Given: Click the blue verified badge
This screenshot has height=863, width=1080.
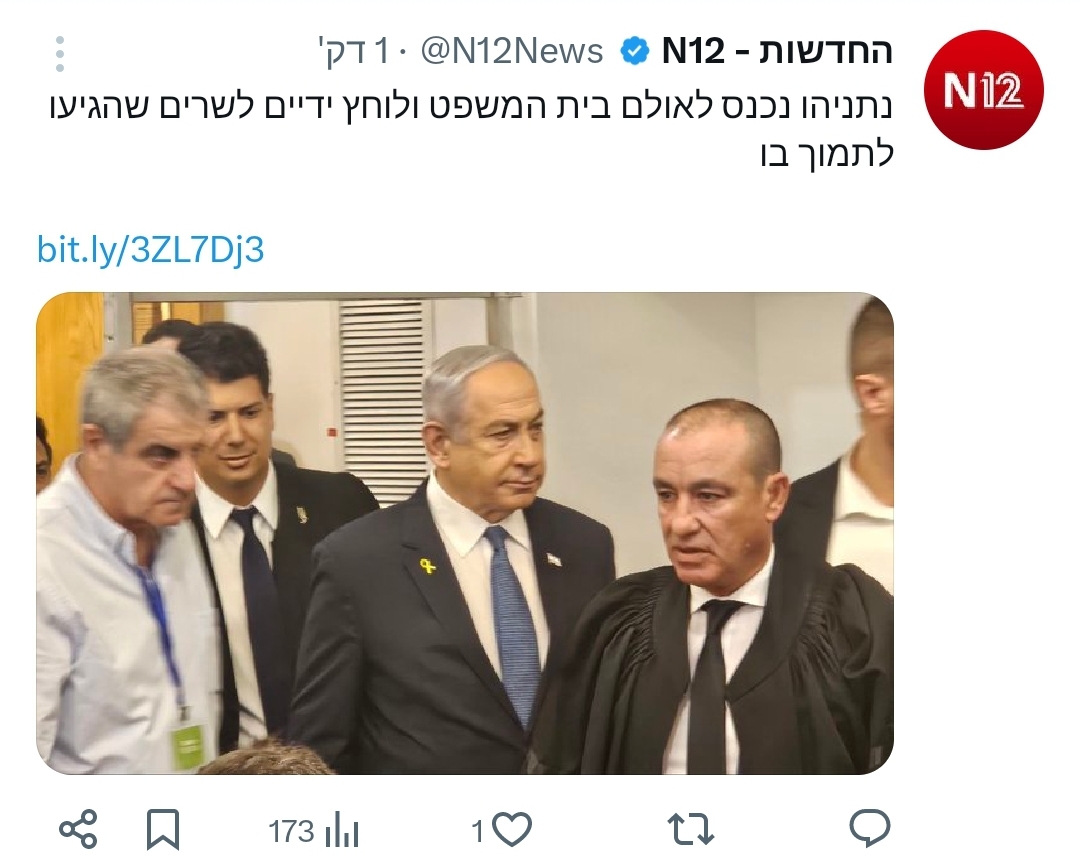Looking at the screenshot, I should (x=634, y=51).
